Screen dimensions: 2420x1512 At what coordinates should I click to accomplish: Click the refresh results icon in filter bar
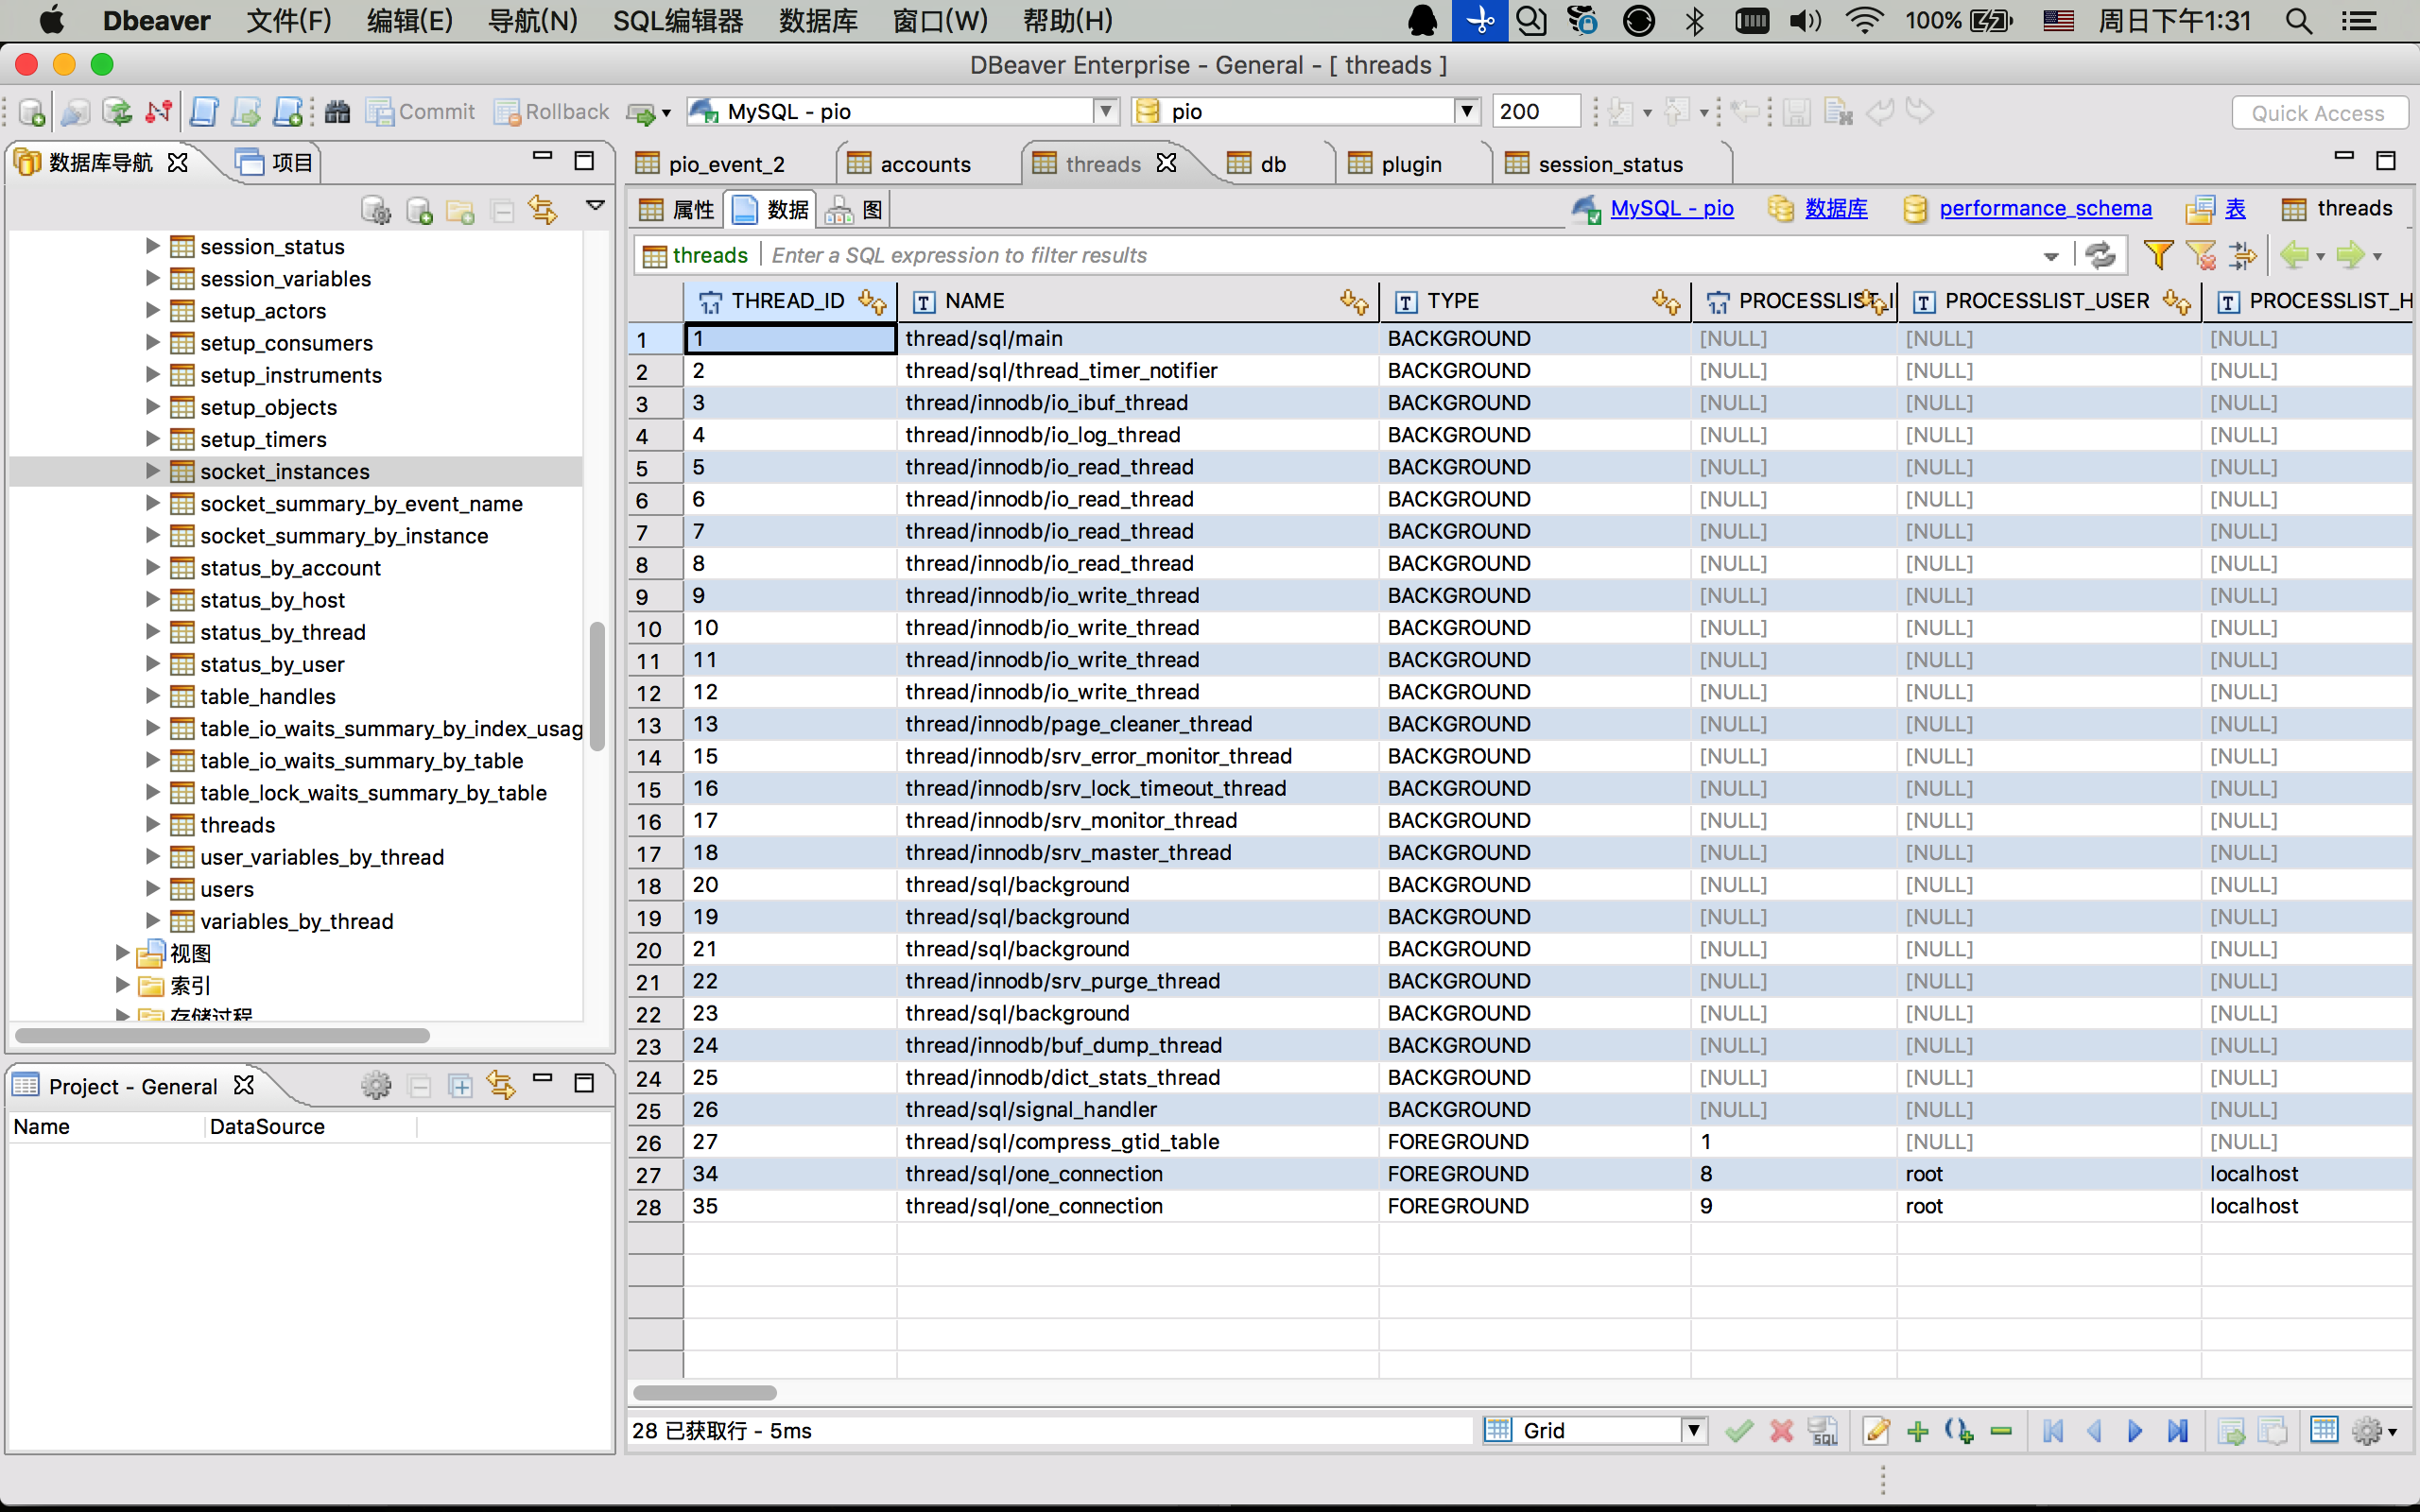(x=2101, y=255)
